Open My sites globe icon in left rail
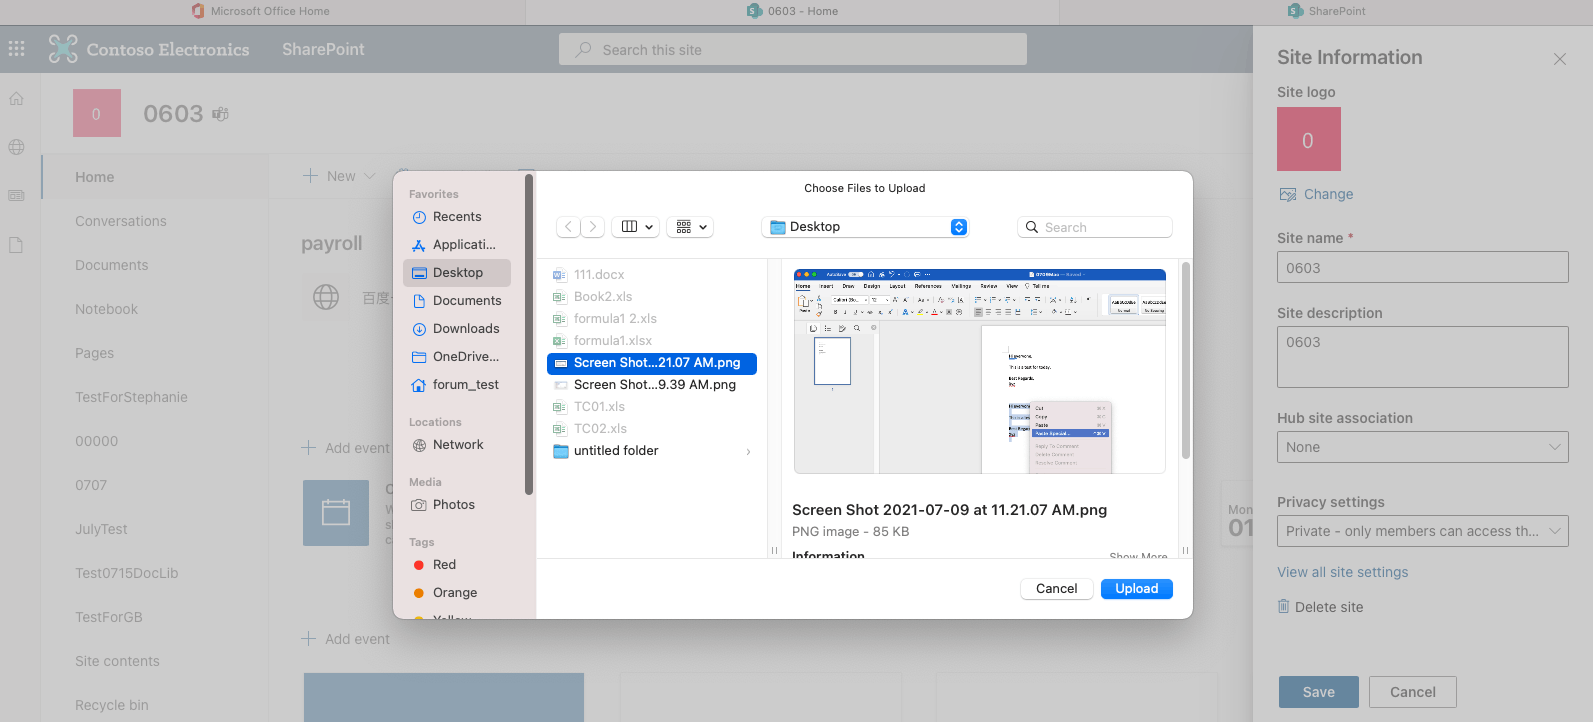 [x=16, y=147]
